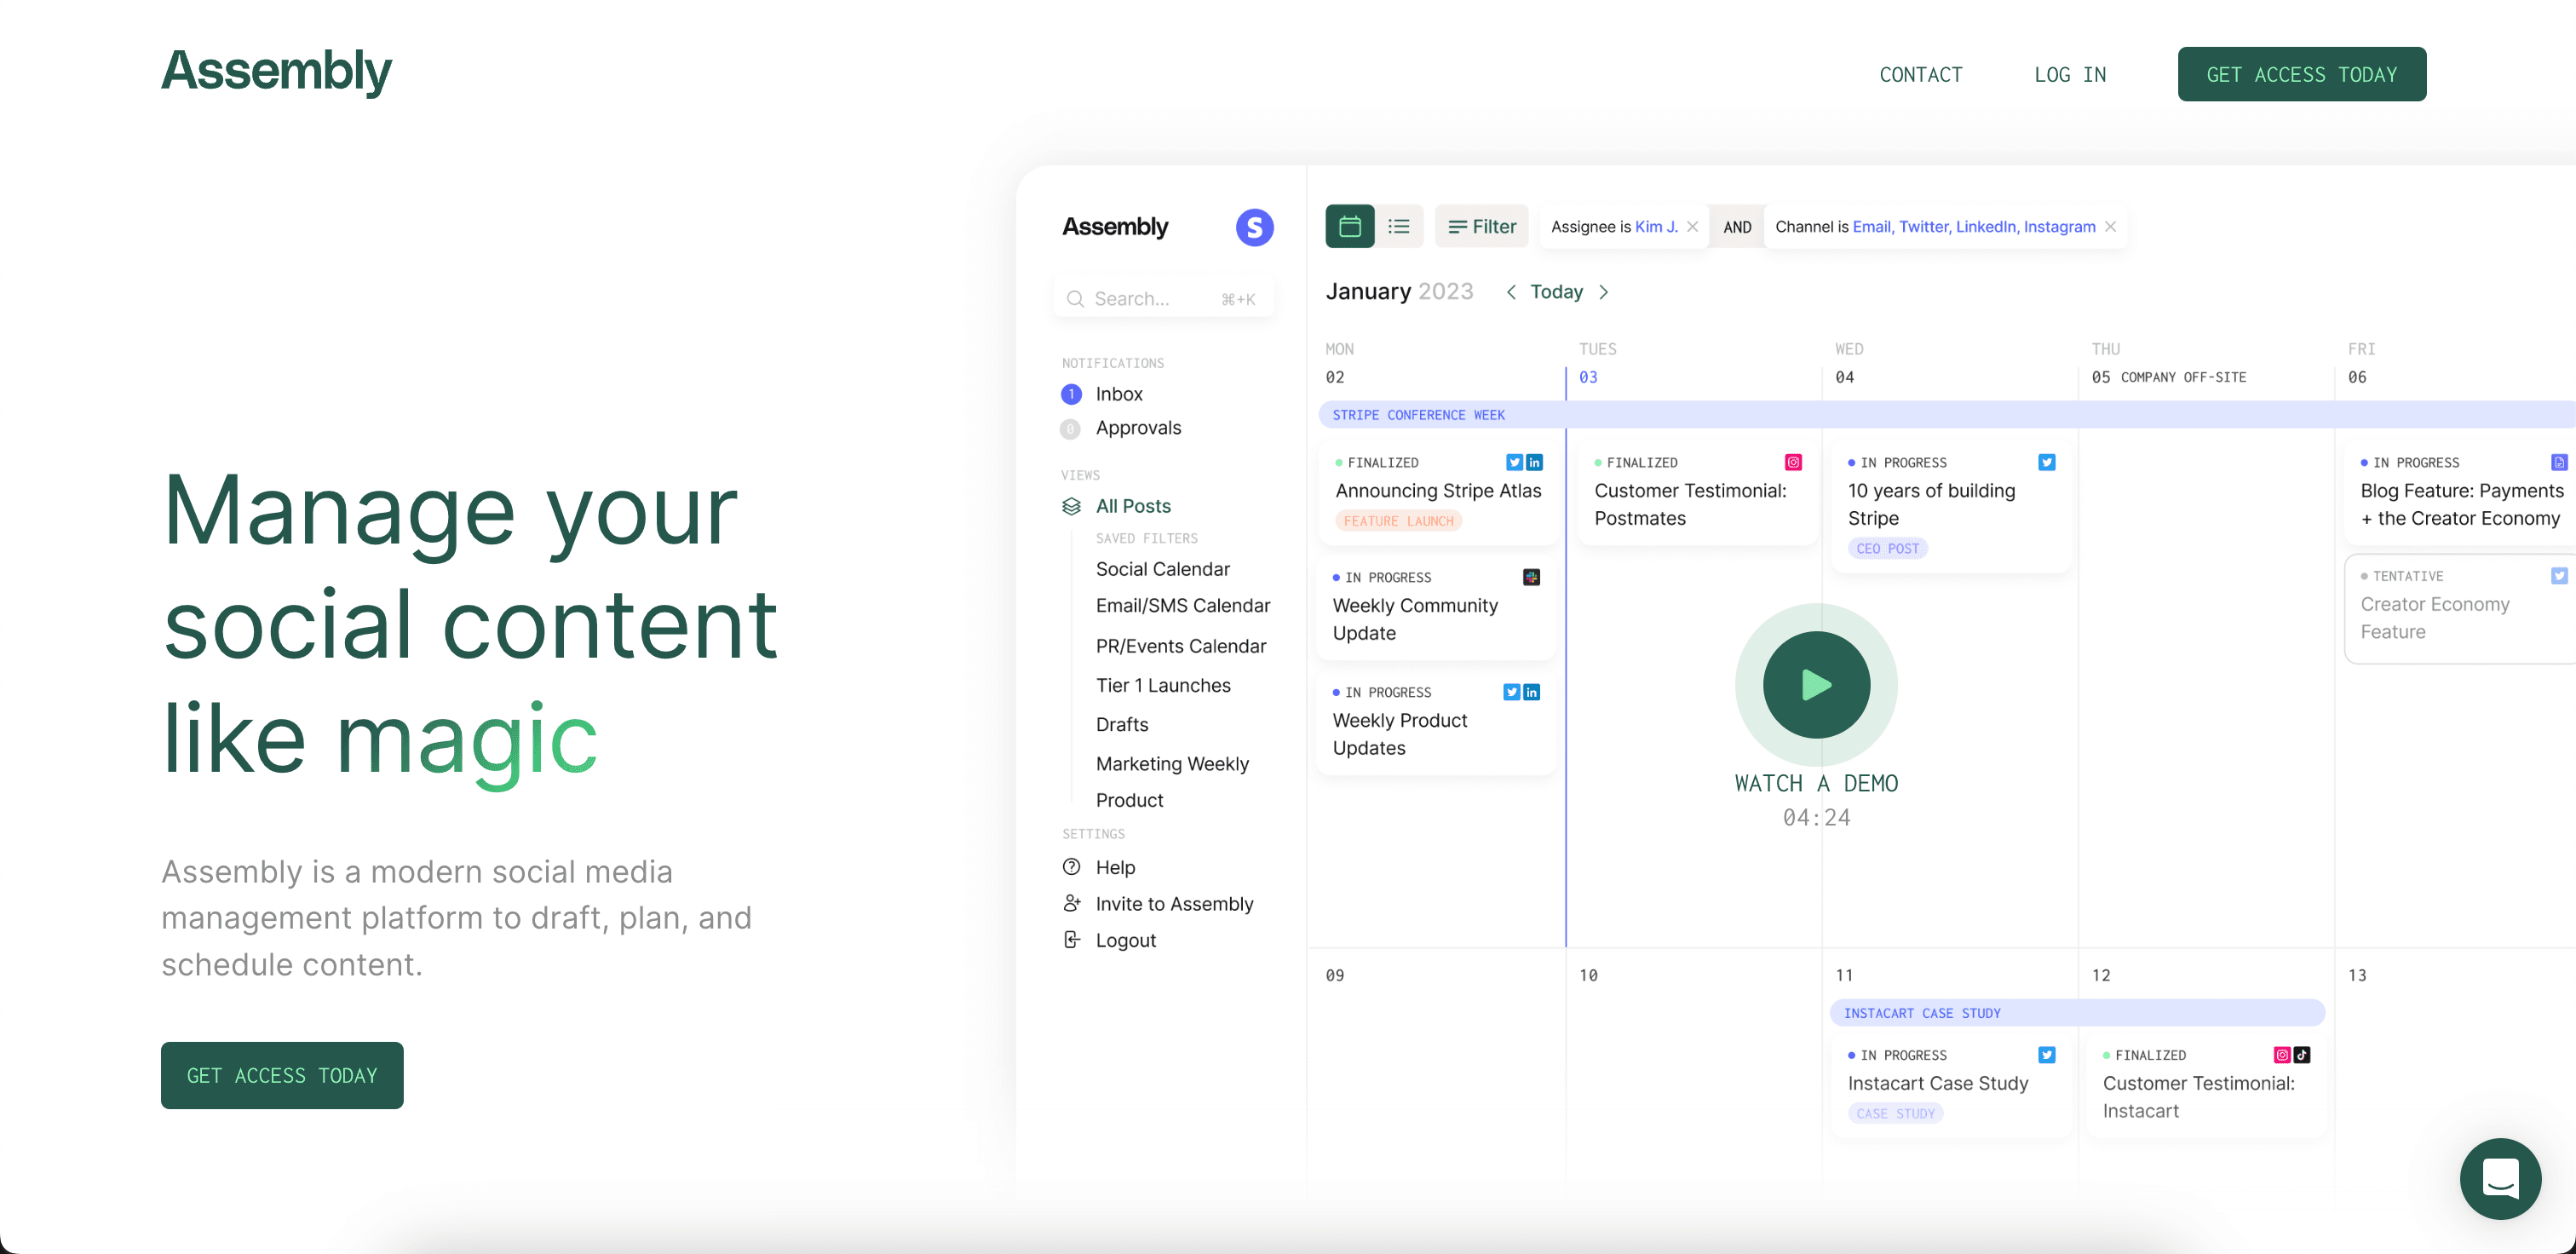Image resolution: width=2576 pixels, height=1254 pixels.
Task: Switch to list view icon
Action: point(1399,226)
